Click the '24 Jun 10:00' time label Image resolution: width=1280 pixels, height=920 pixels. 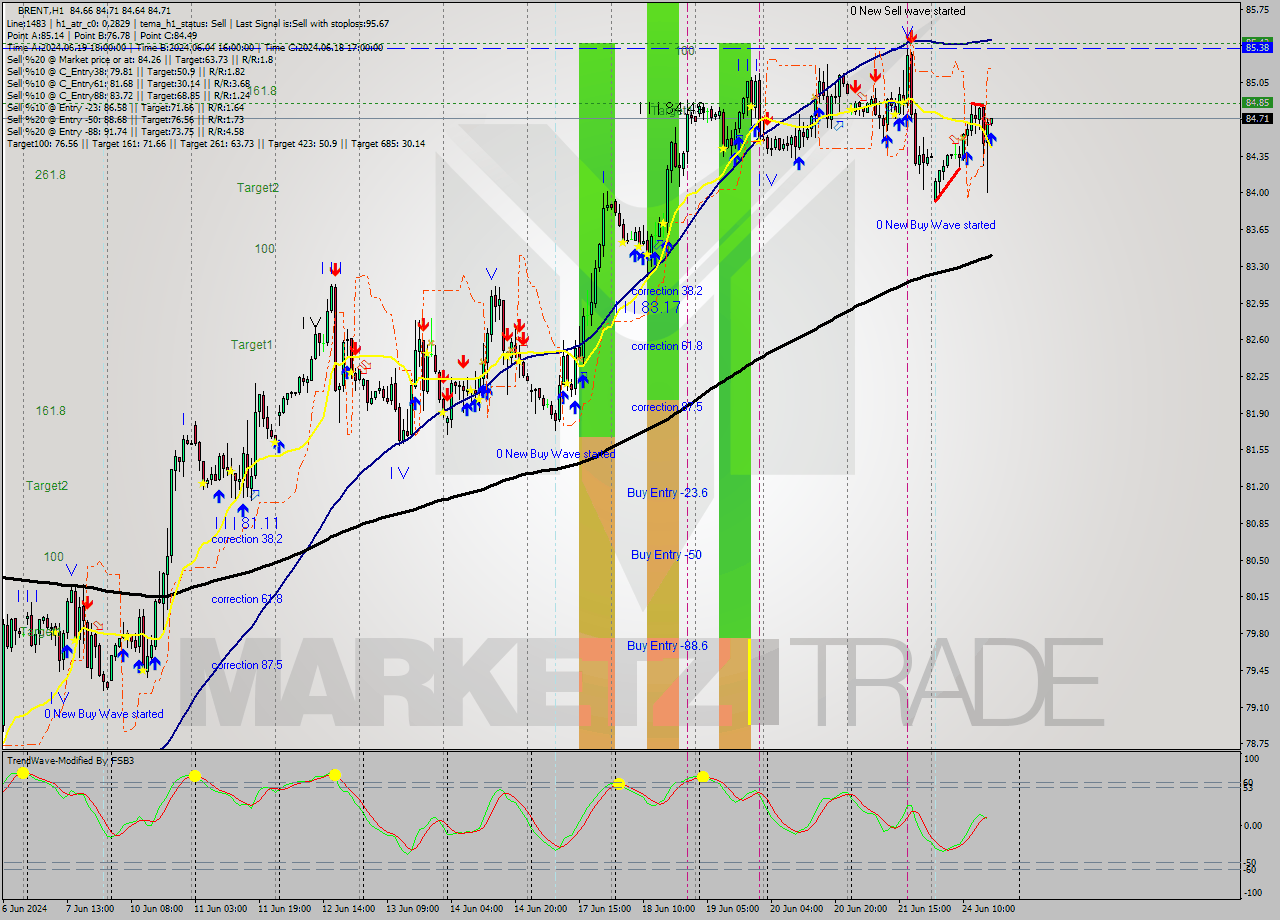tap(988, 909)
